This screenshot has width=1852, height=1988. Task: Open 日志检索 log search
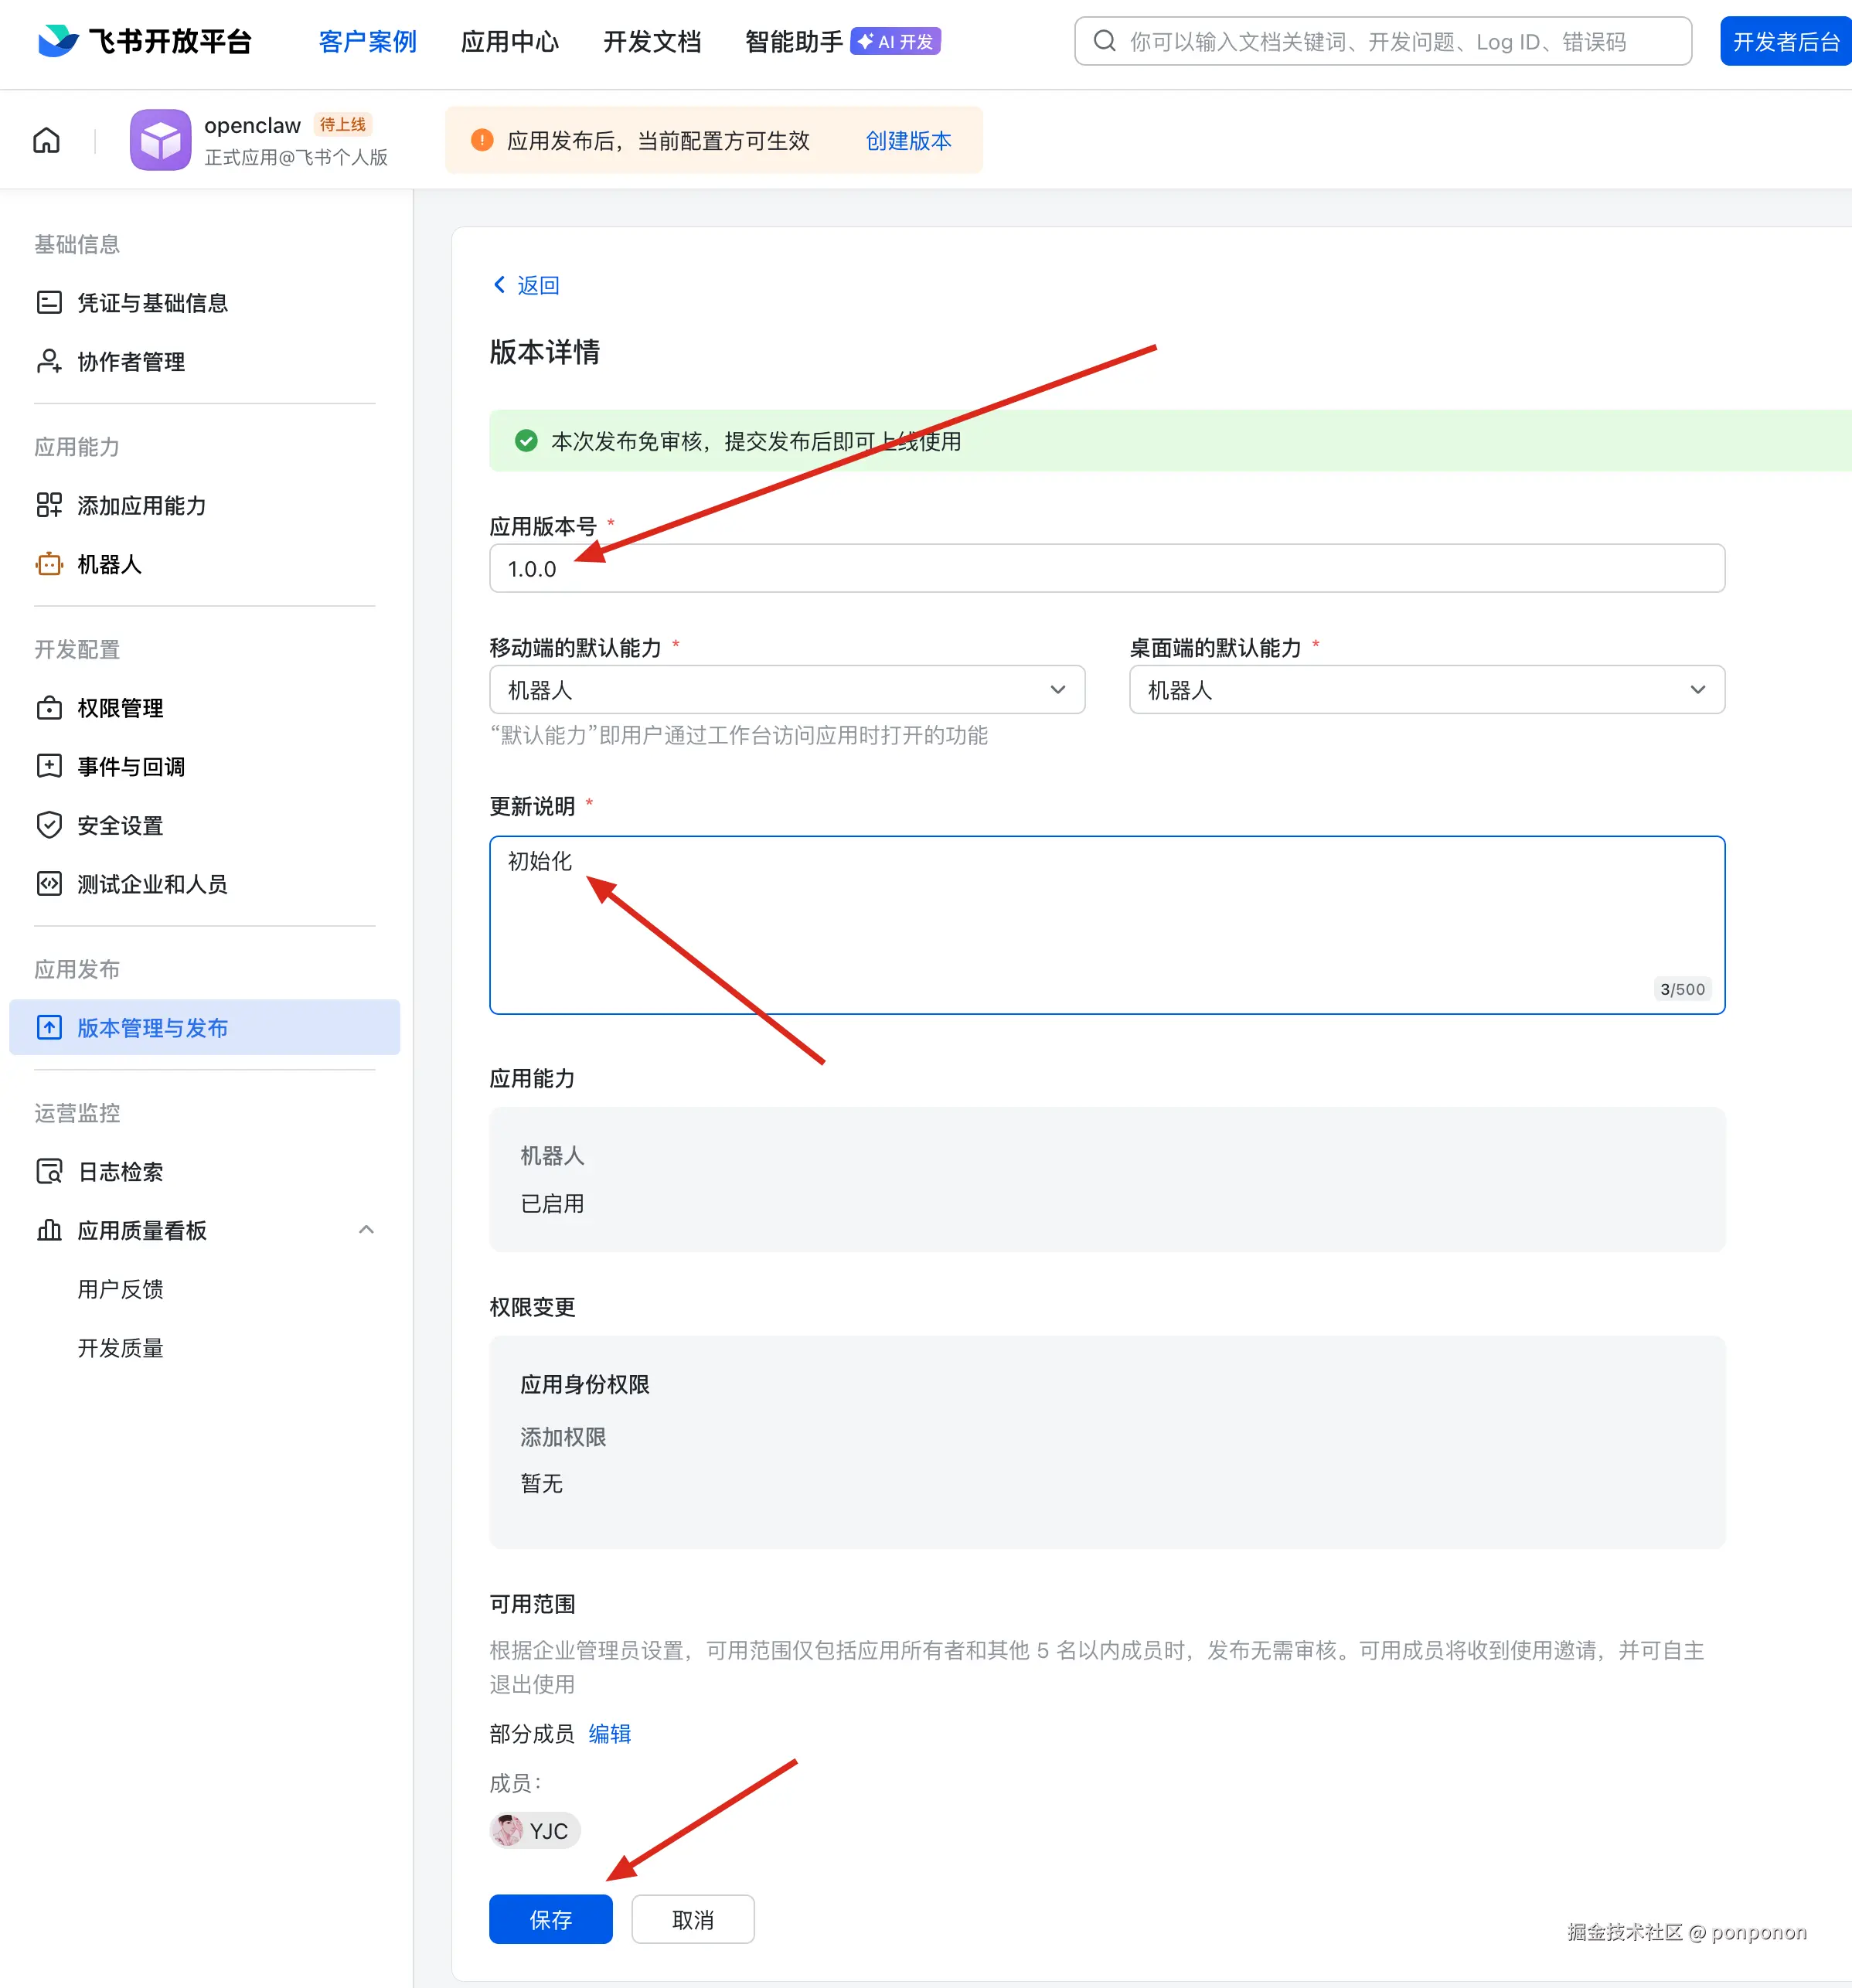[120, 1172]
